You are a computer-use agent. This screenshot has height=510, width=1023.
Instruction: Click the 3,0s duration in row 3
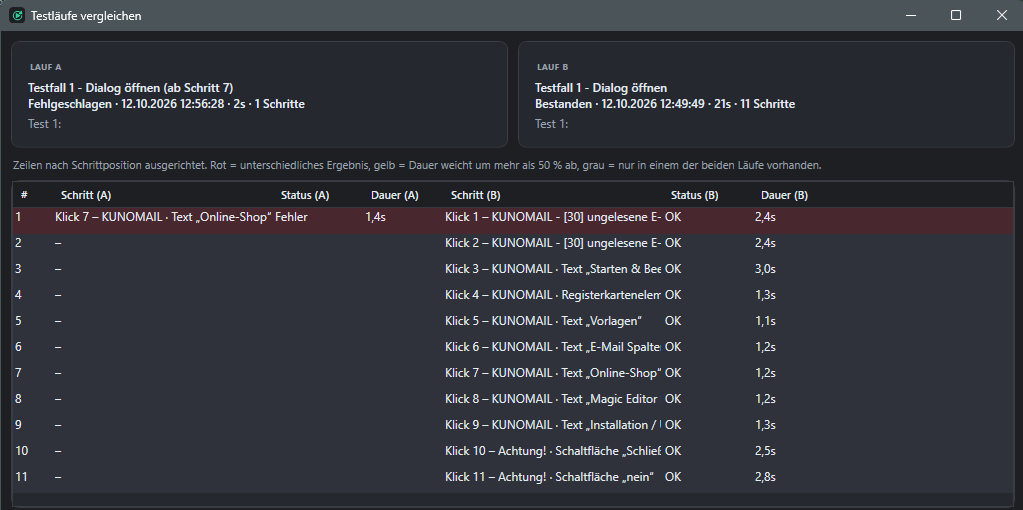pyautogui.click(x=765, y=269)
